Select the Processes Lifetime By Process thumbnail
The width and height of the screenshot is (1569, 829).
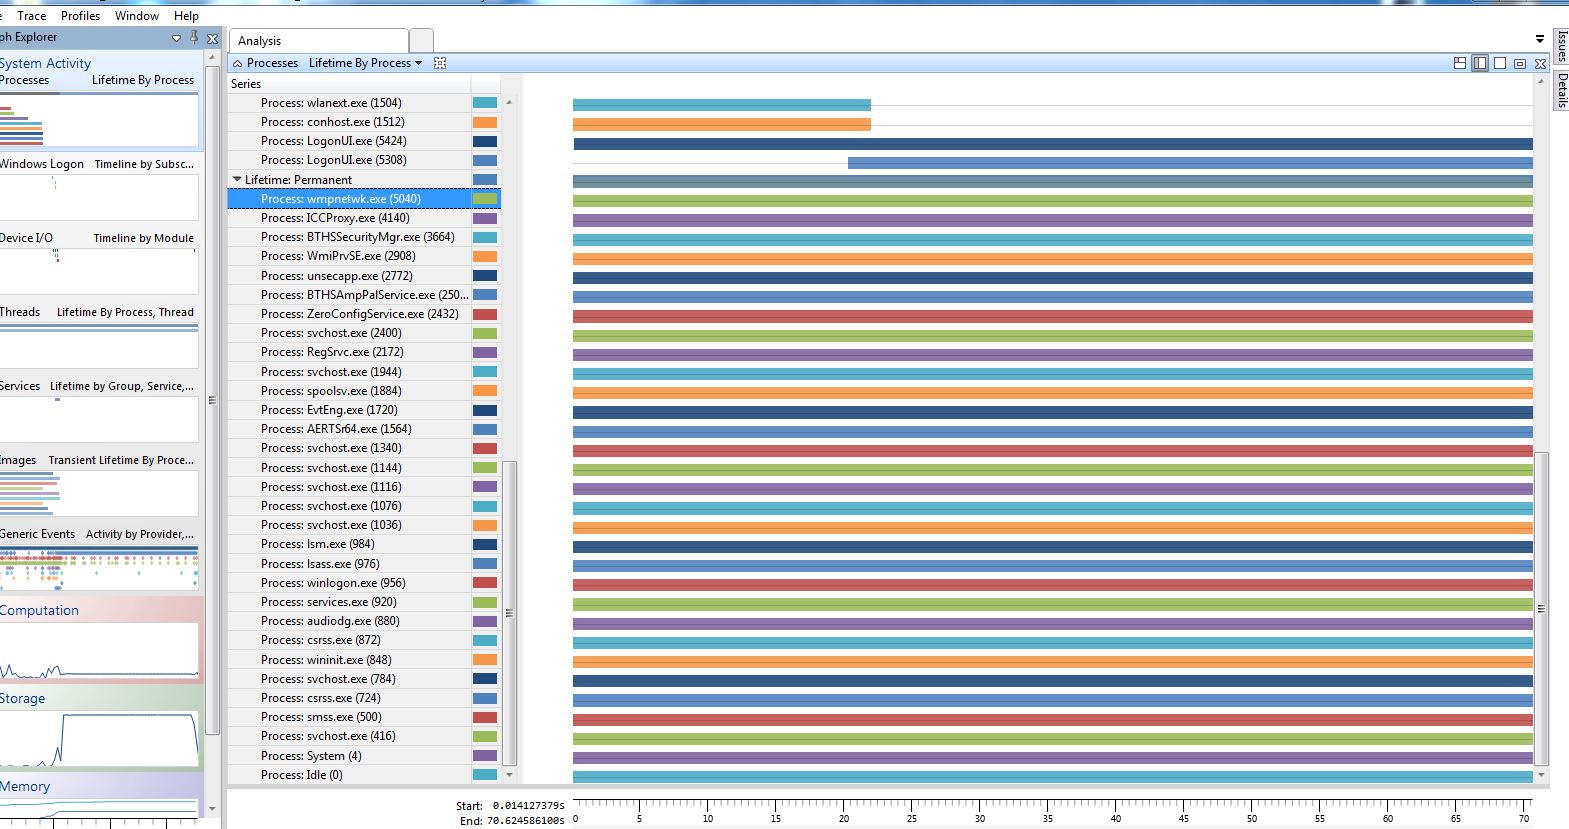[x=99, y=121]
